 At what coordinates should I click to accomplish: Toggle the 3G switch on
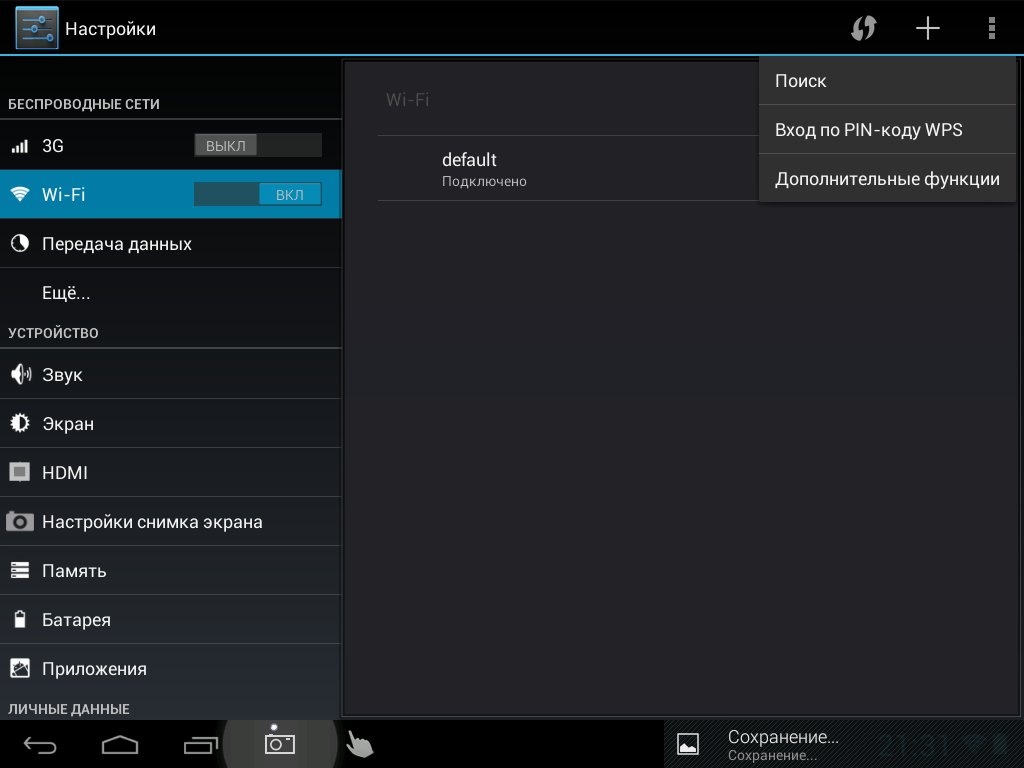click(257, 145)
